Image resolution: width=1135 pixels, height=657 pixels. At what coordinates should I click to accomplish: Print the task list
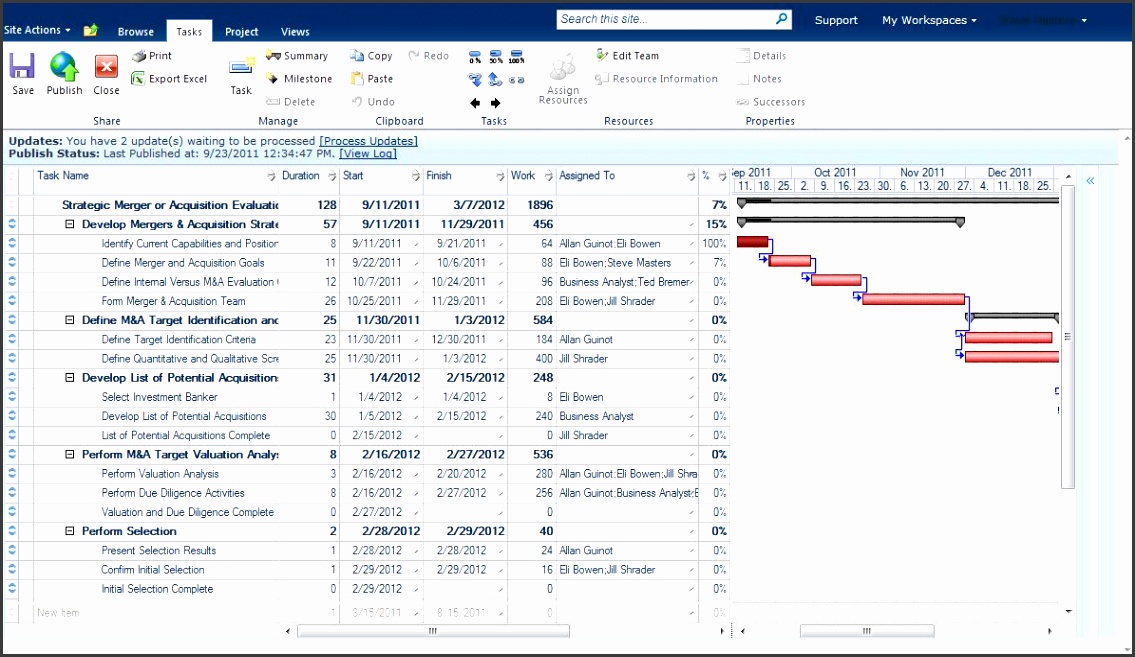(152, 56)
